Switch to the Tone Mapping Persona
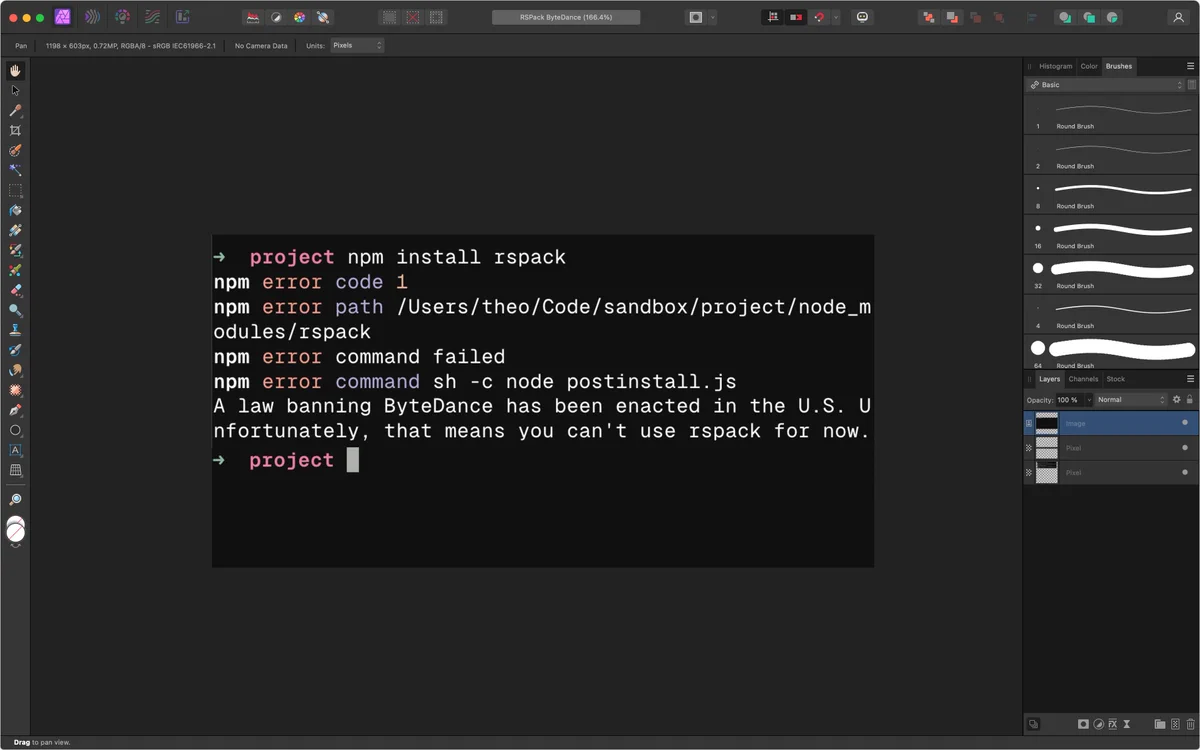1200x750 pixels. 152,17
